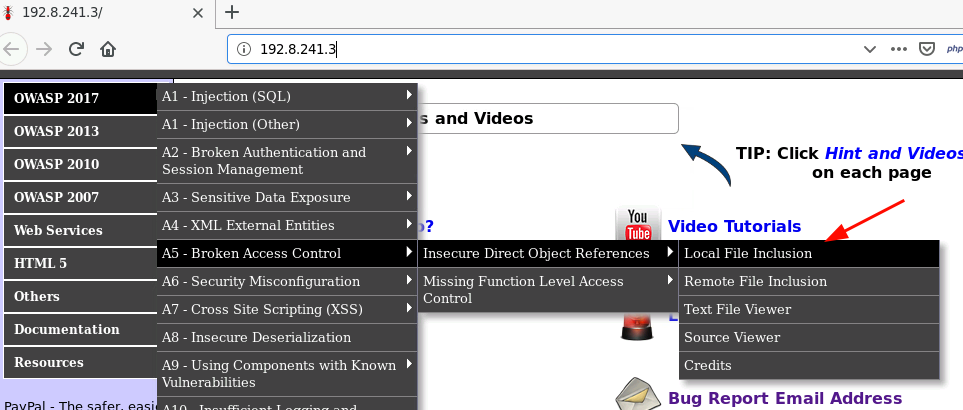Click the browser back arrow button
Image resolution: width=963 pixels, height=410 pixels.
click(11, 49)
